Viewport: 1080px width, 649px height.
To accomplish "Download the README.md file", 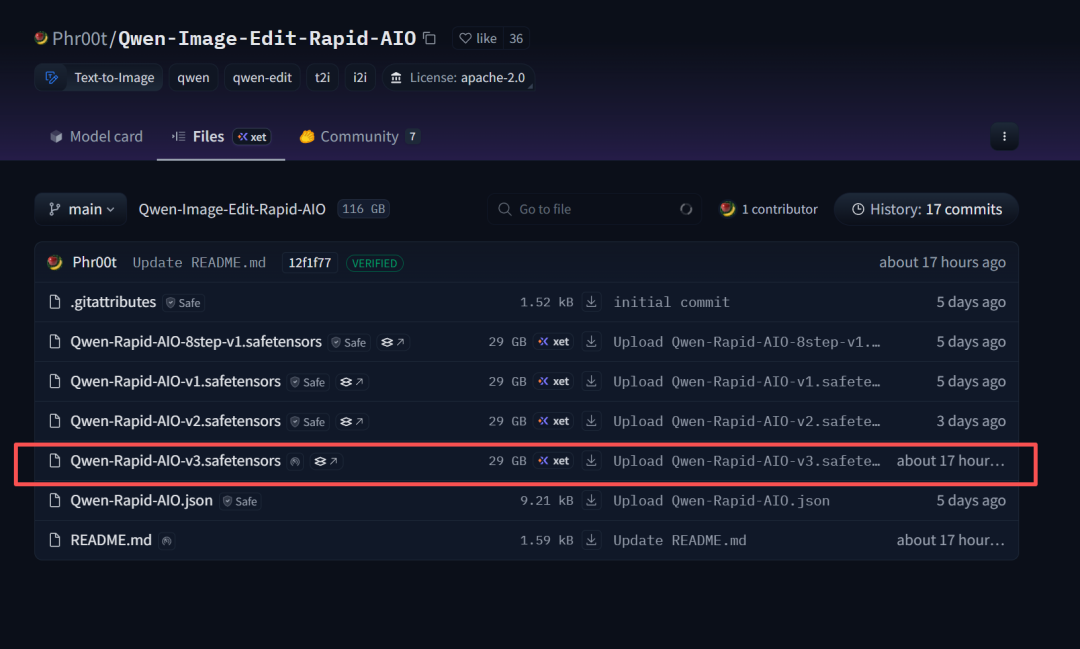I will (592, 540).
